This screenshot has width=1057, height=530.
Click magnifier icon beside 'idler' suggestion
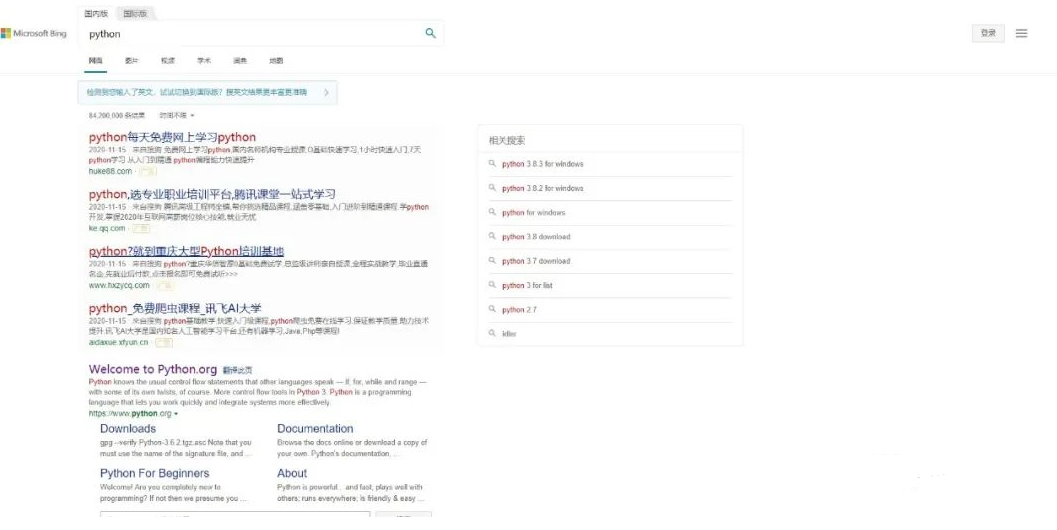(x=492, y=333)
